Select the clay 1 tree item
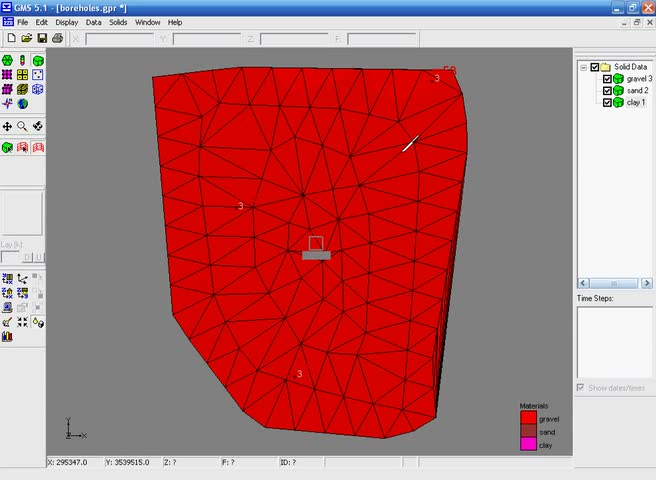Screen dimensions: 656x480 click(x=636, y=103)
